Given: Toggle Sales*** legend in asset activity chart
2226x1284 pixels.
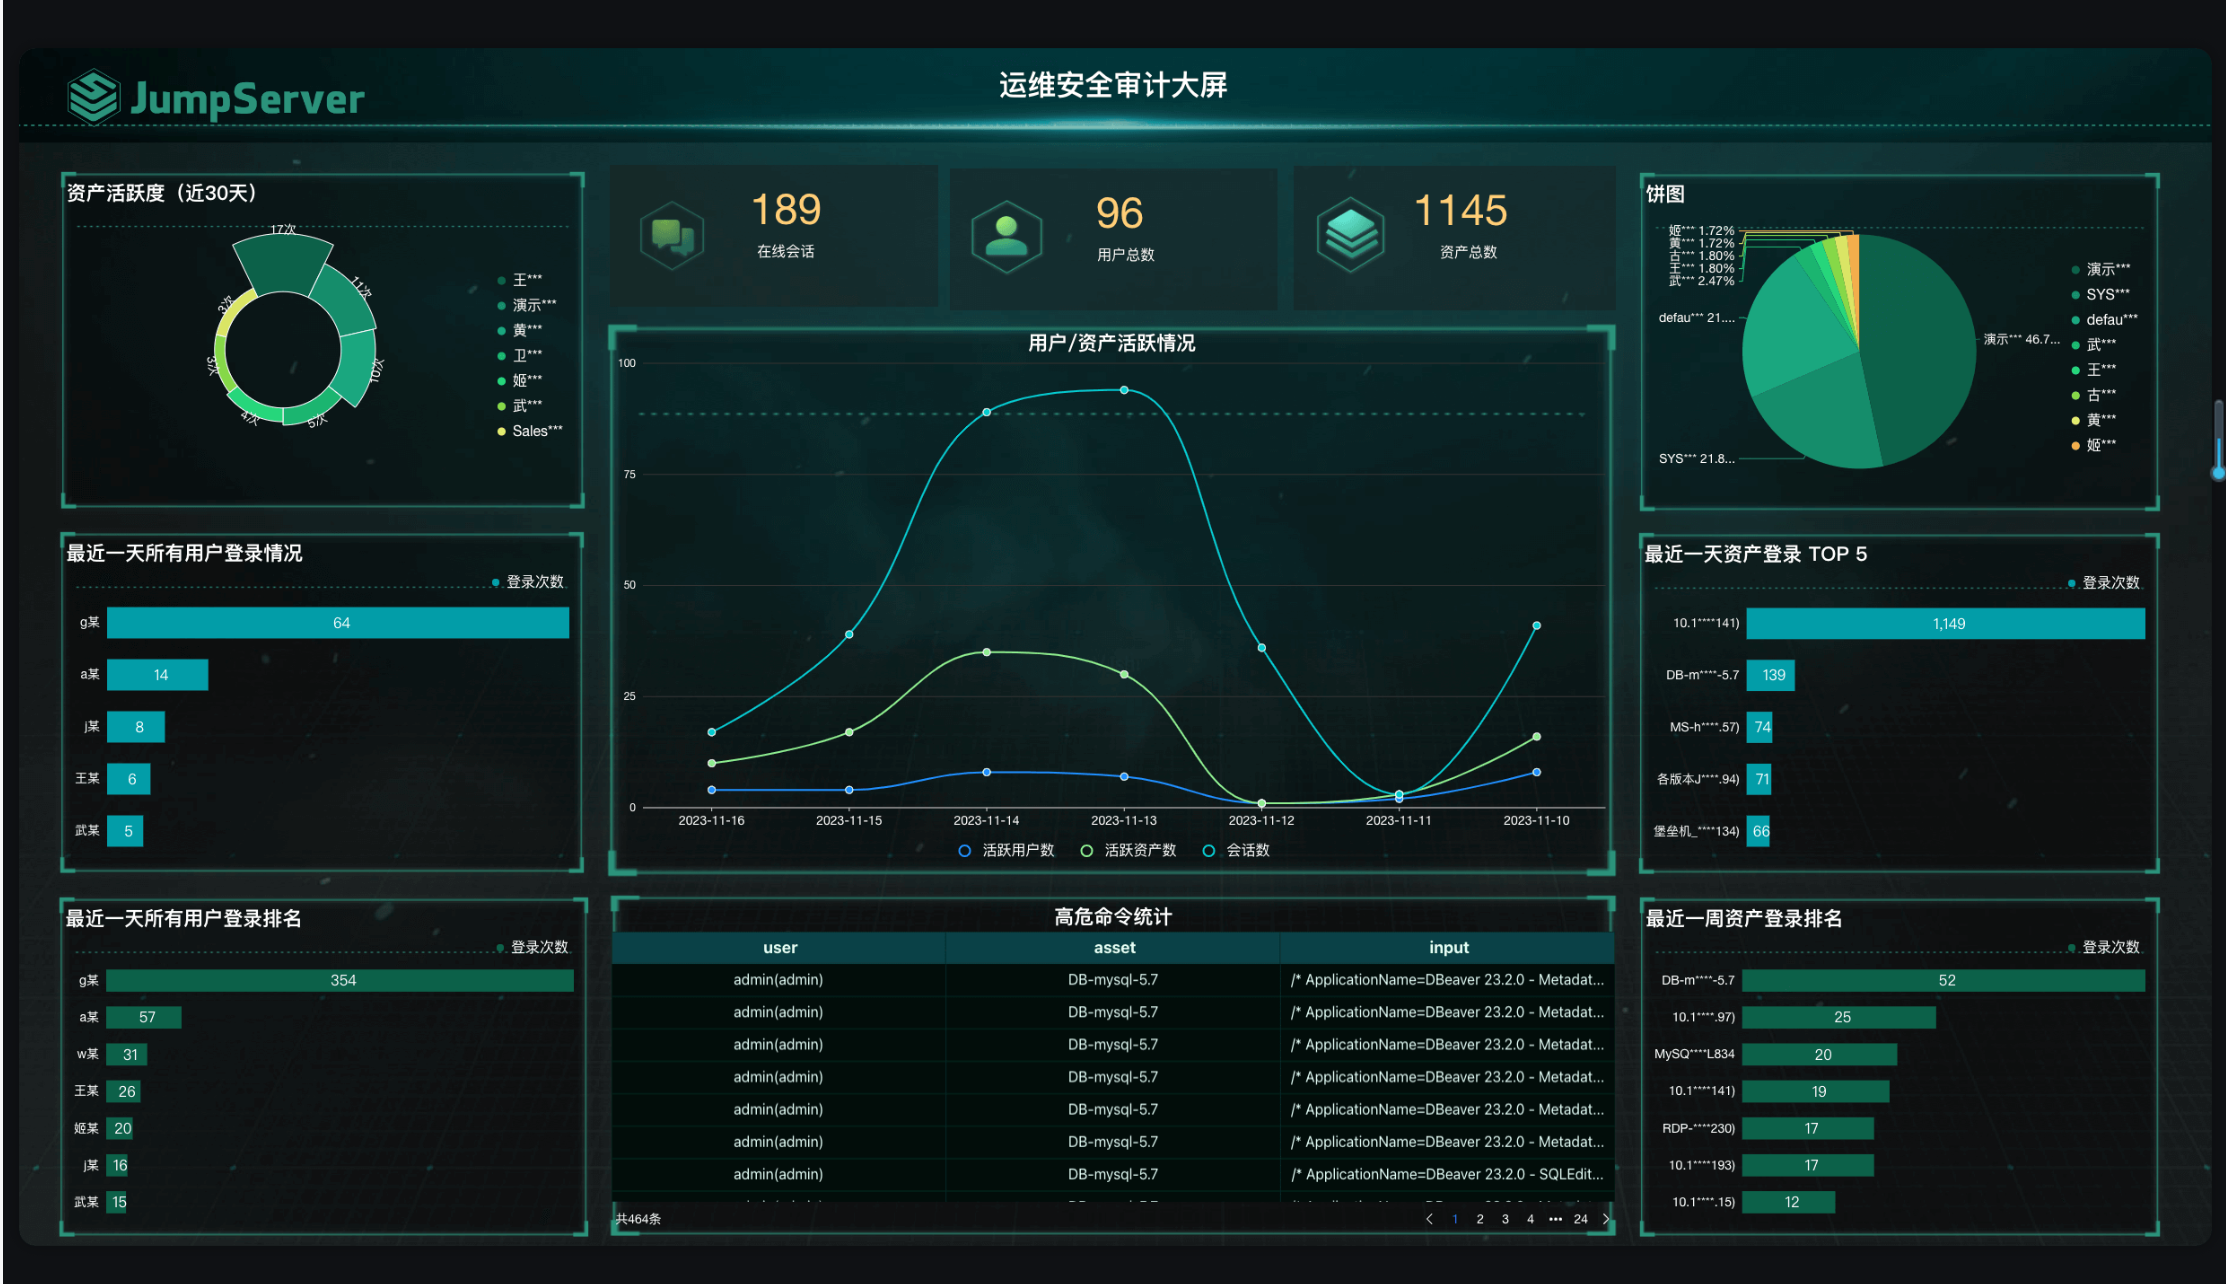Looking at the screenshot, I should pos(529,431).
